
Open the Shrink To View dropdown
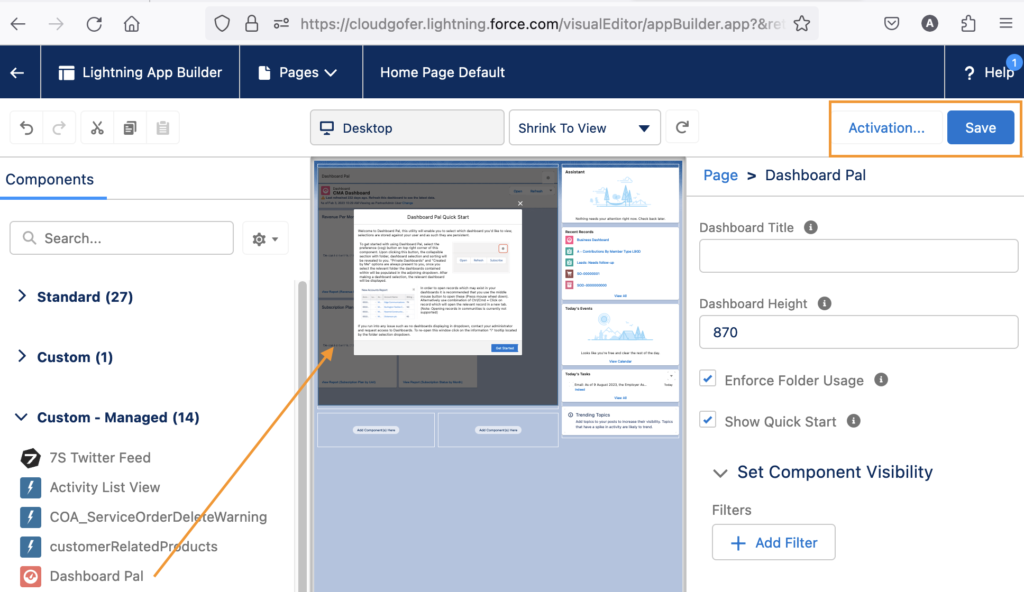pyautogui.click(x=584, y=128)
